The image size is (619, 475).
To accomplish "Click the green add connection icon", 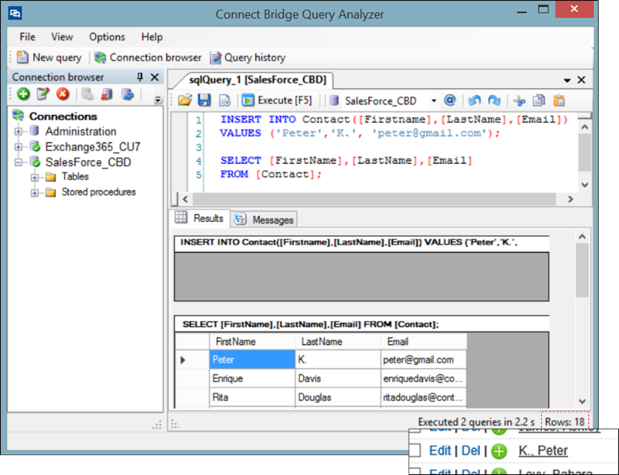I will tap(23, 94).
